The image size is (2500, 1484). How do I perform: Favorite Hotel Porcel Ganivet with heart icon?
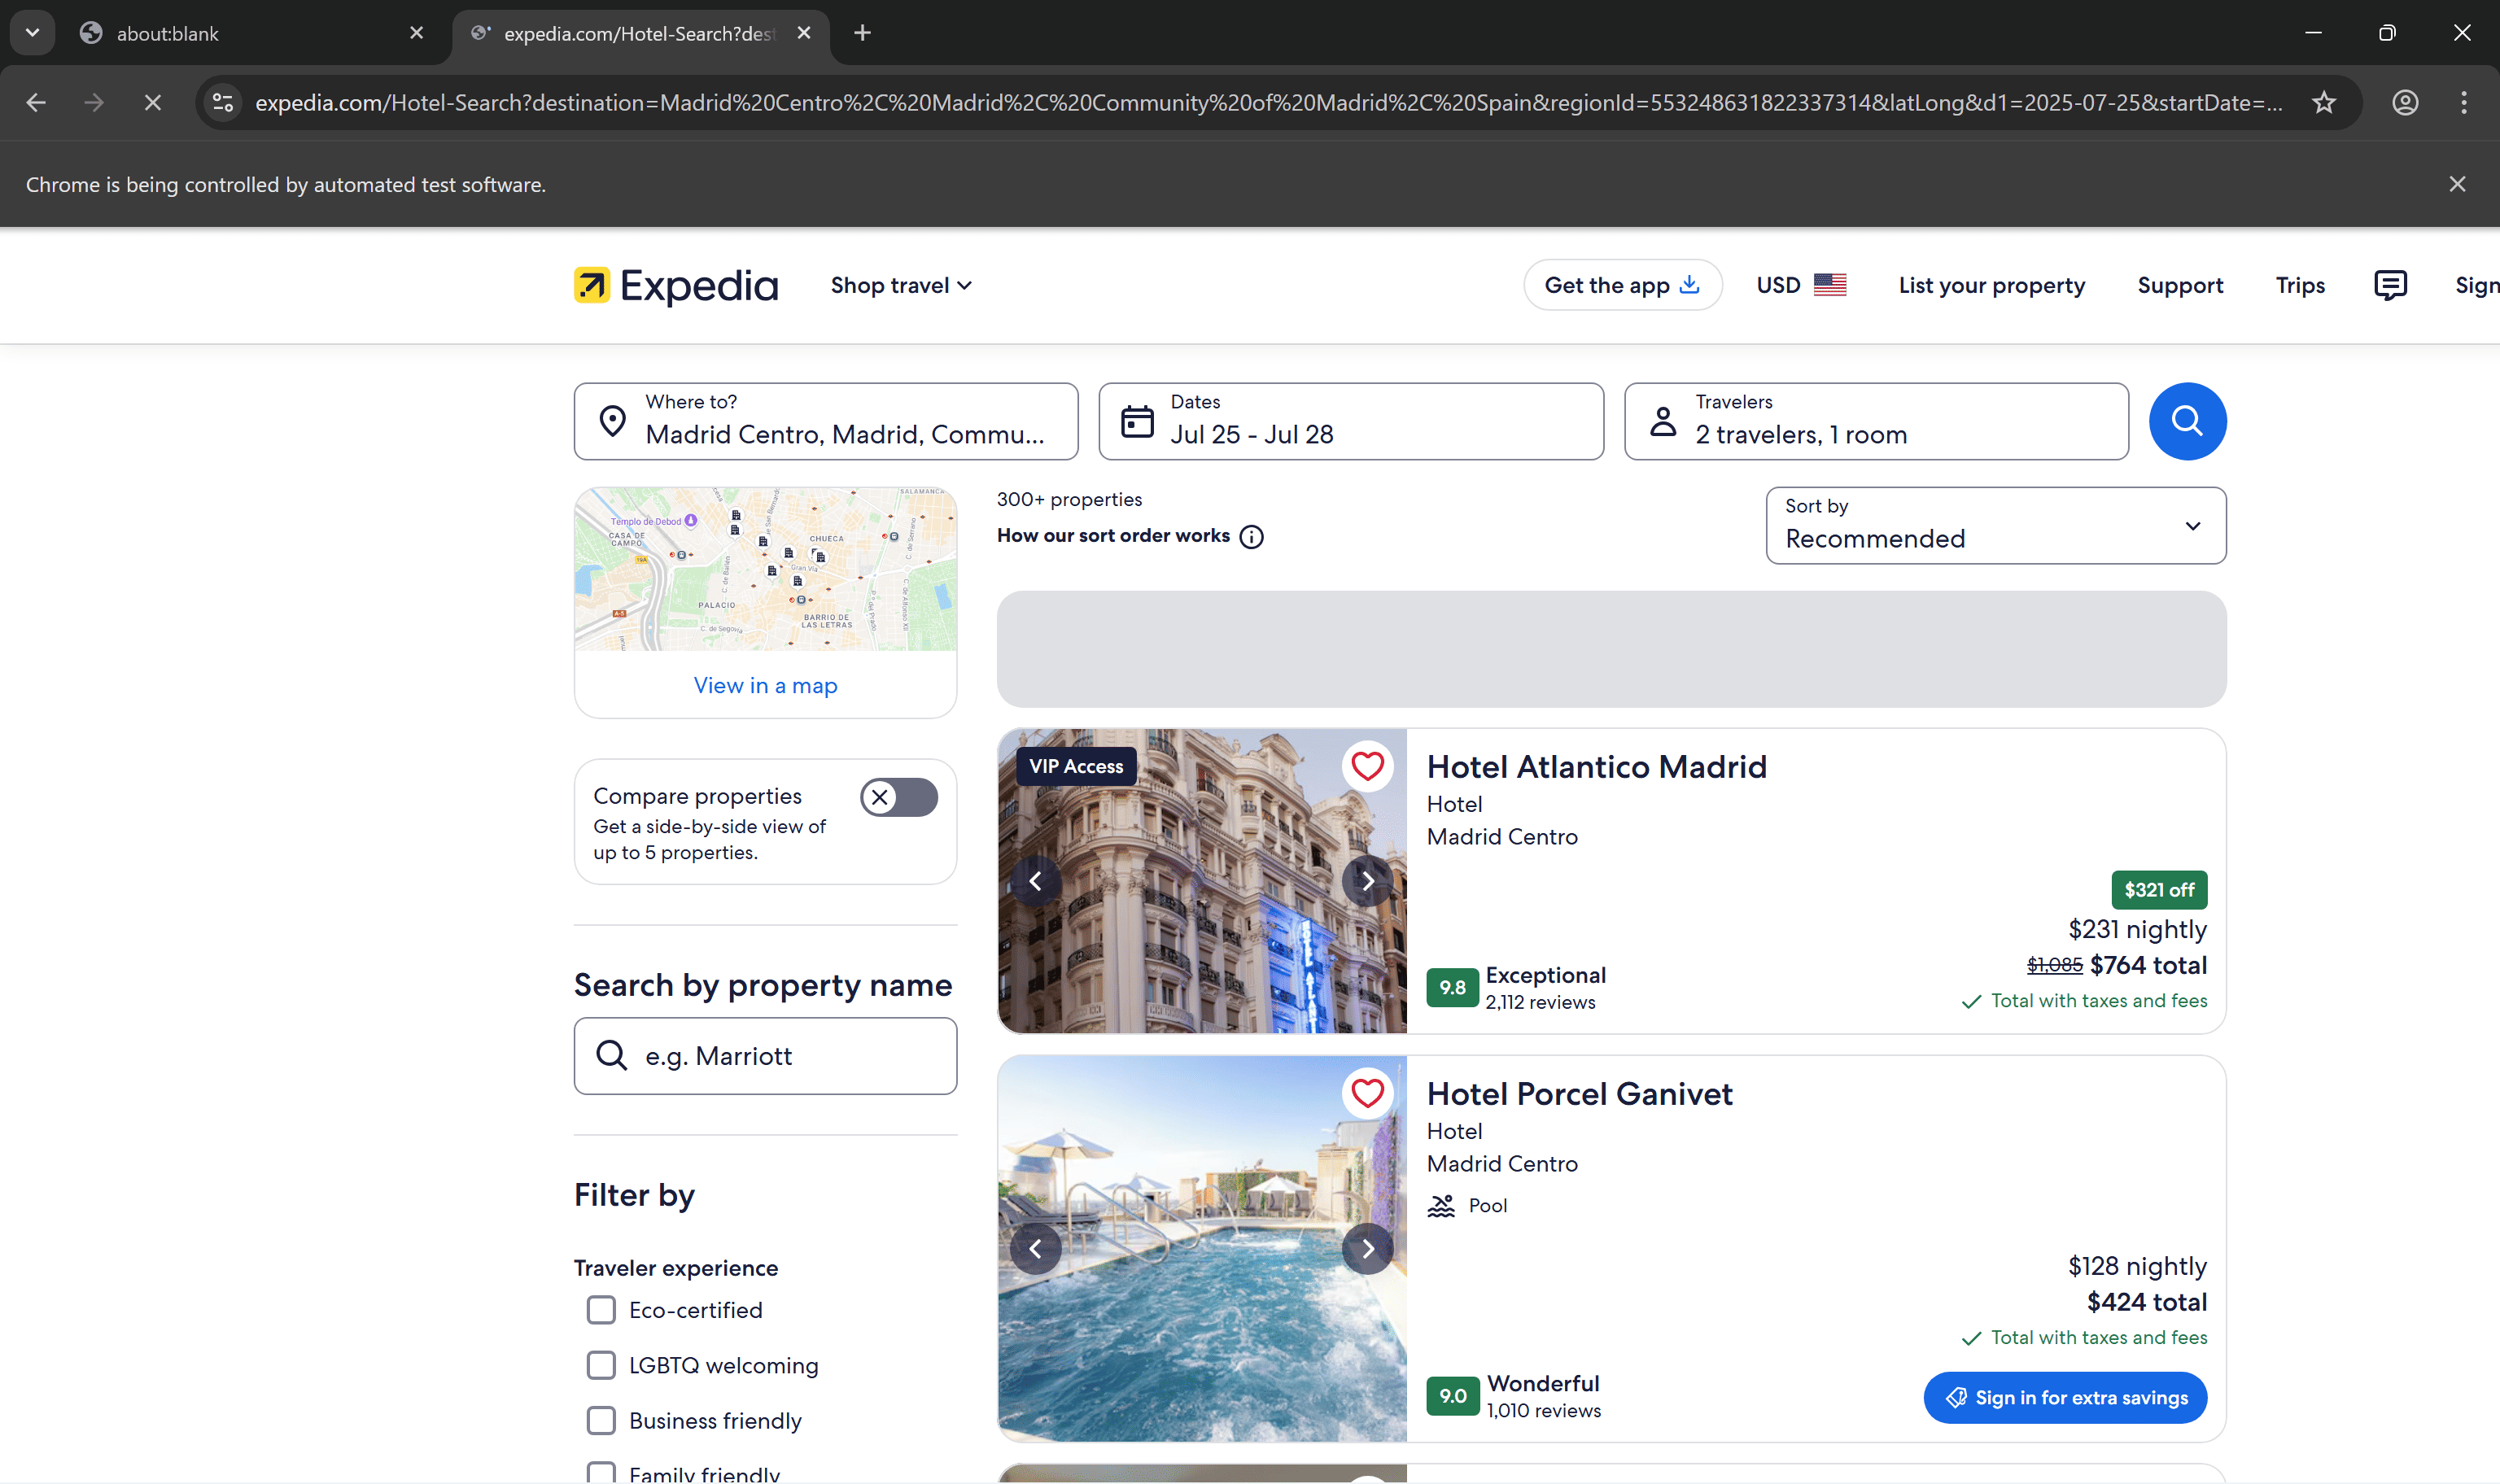pyautogui.click(x=1367, y=1093)
